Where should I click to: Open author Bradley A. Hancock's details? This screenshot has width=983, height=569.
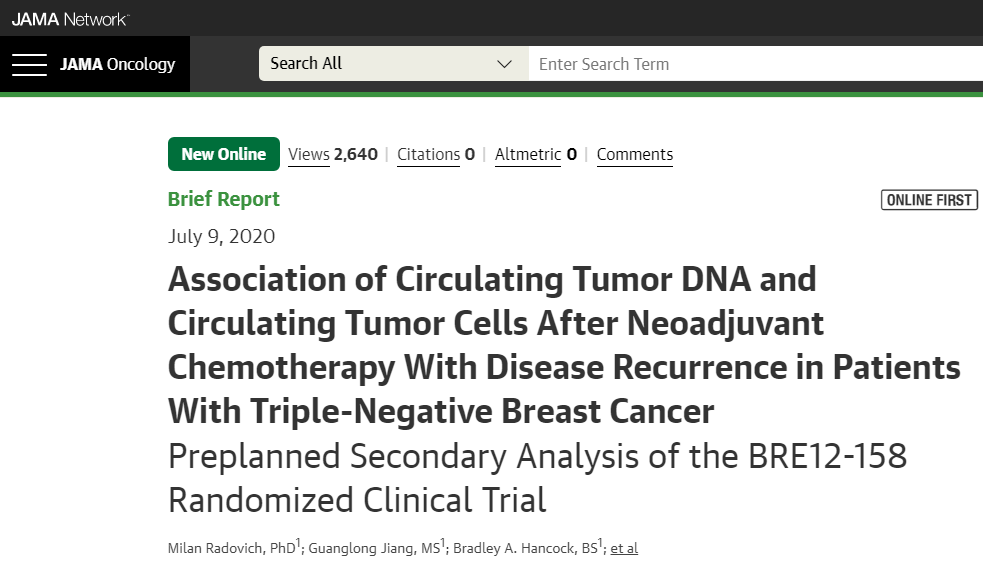(x=538, y=548)
